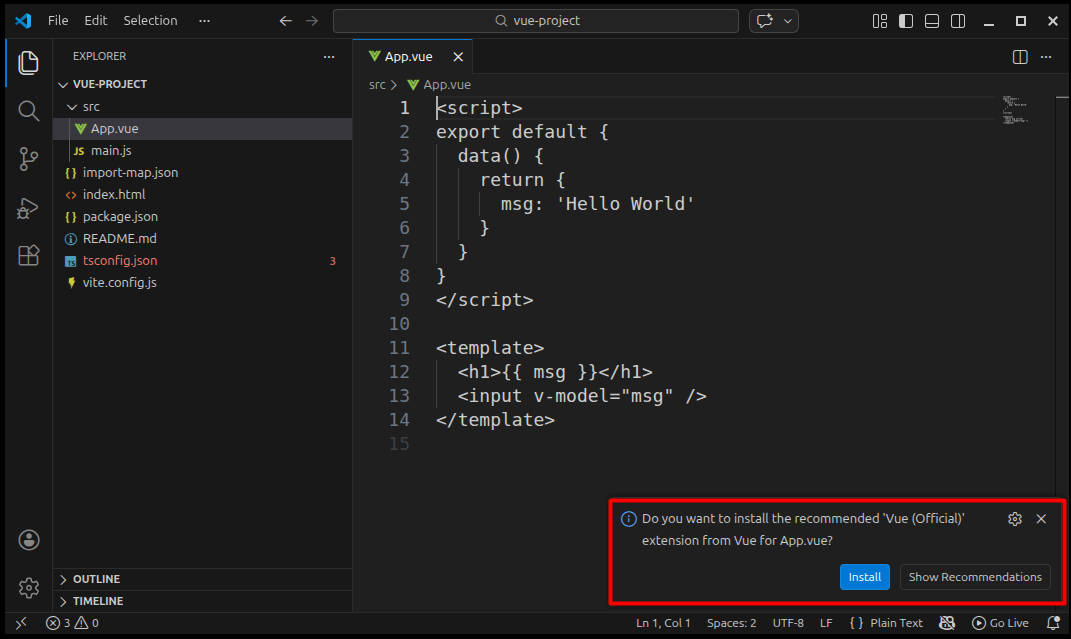
Task: Open vite.config.js in explorer
Action: tap(202, 283)
